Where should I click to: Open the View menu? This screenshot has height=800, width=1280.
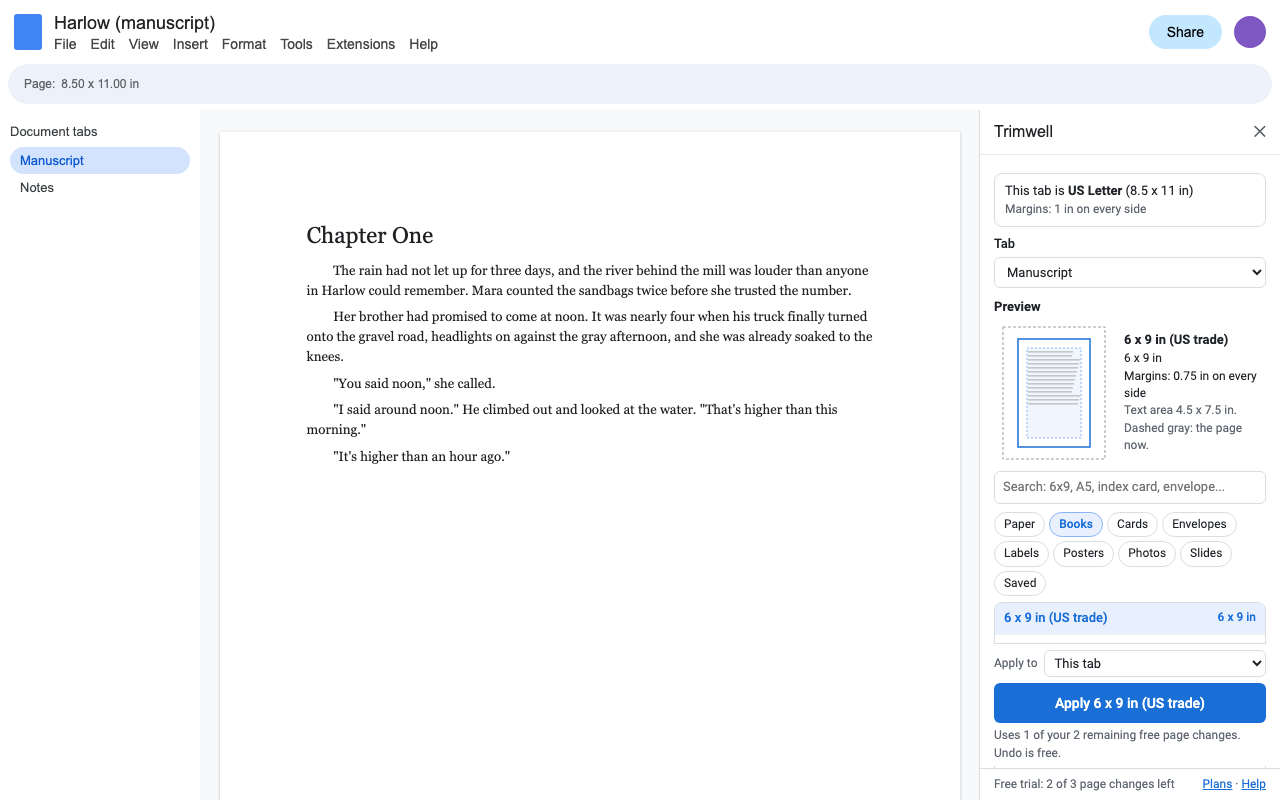144,44
